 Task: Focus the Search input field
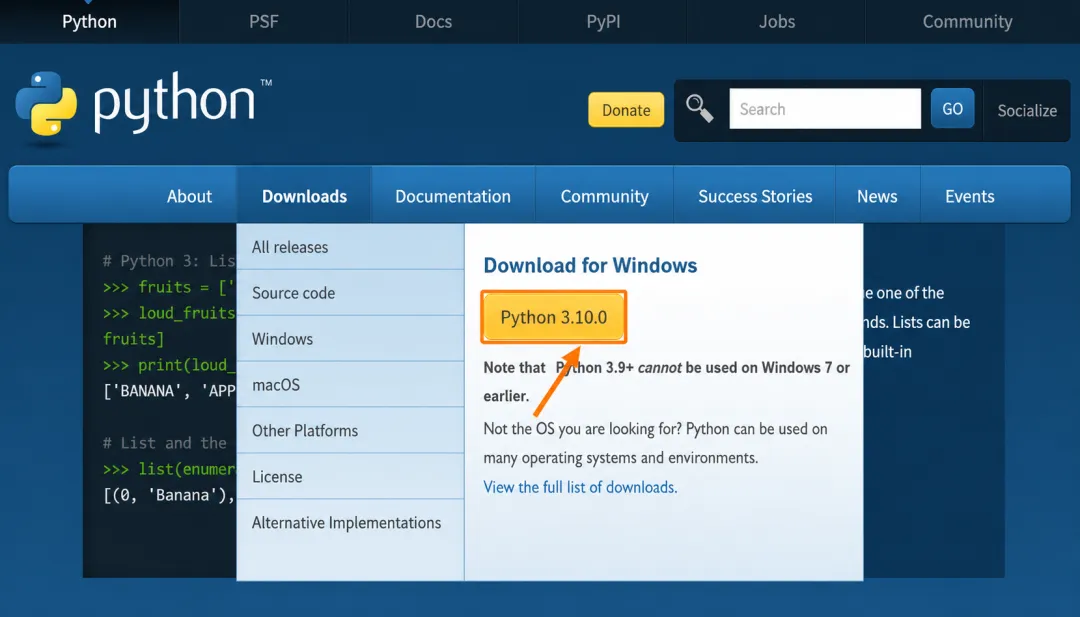click(825, 108)
